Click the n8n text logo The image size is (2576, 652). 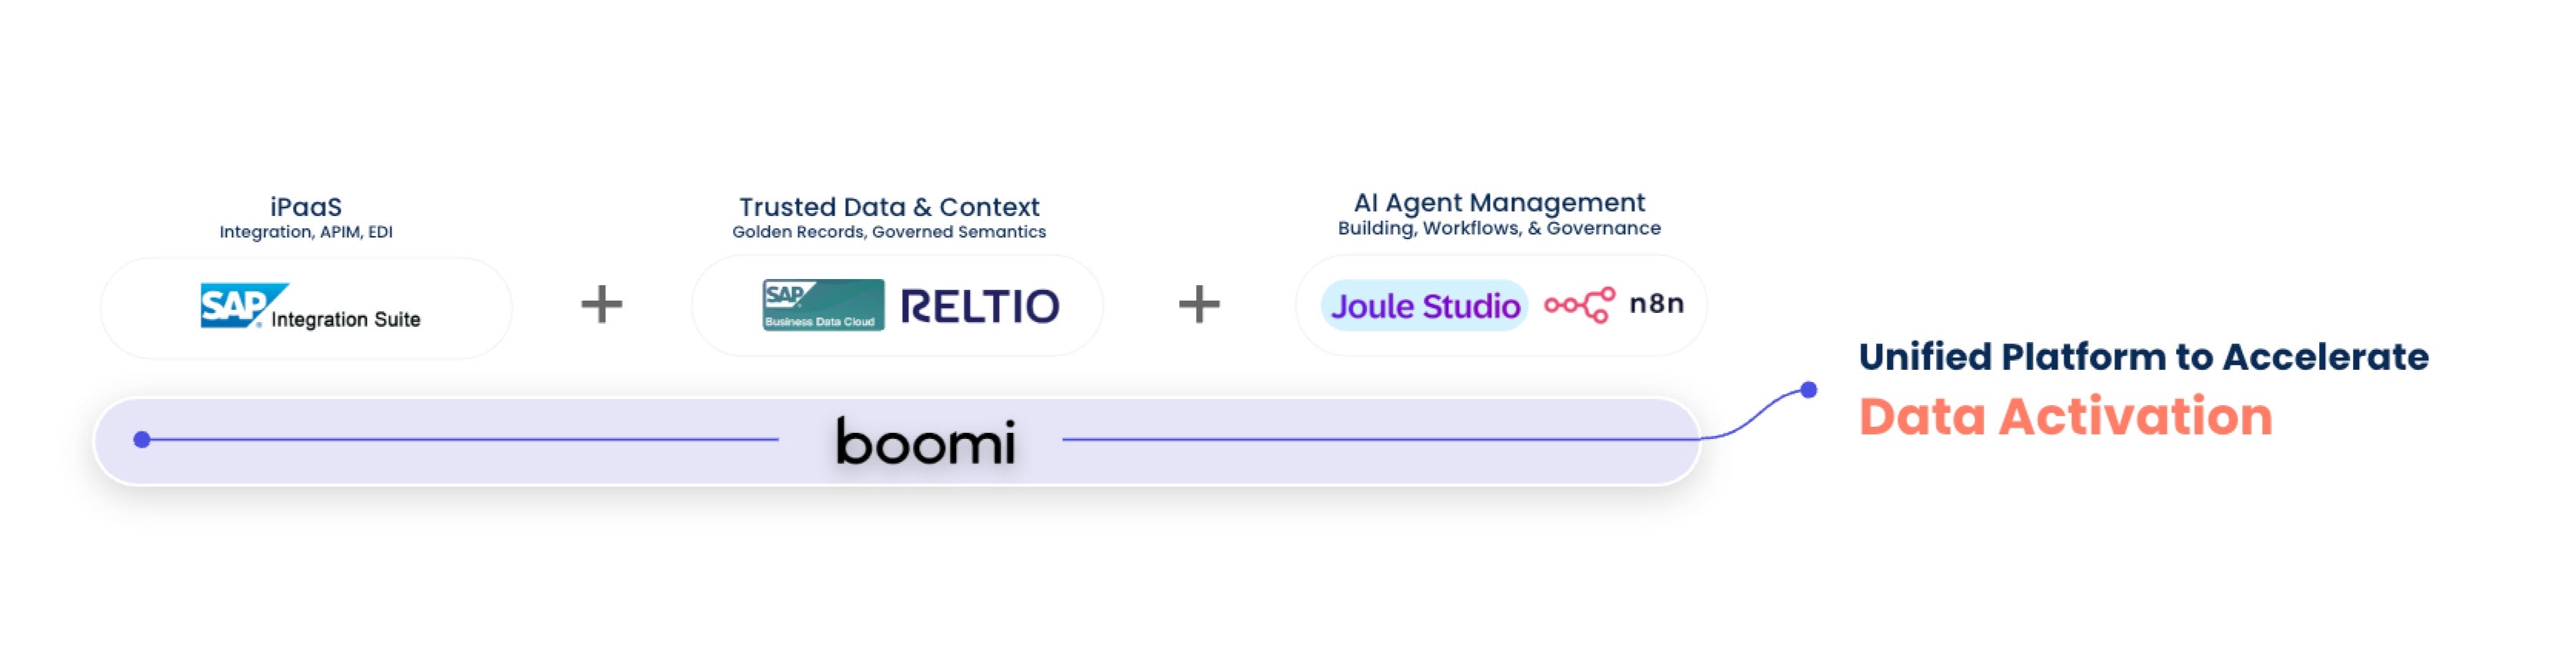[1656, 303]
